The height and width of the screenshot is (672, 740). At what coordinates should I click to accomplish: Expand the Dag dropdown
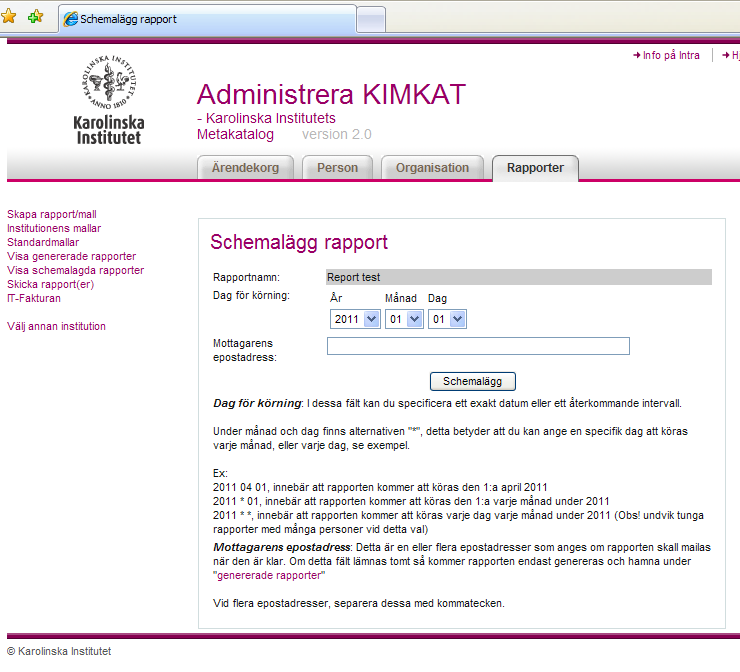click(x=447, y=319)
